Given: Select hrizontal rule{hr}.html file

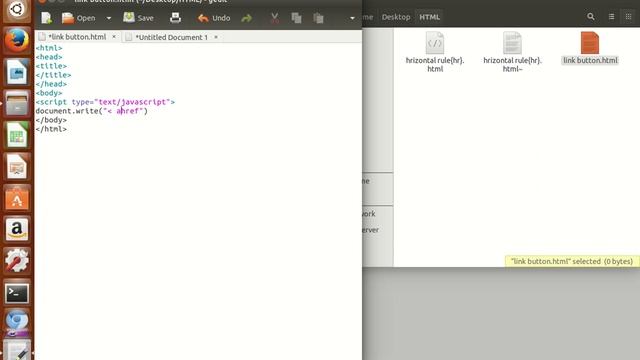Looking at the screenshot, I should point(435,51).
